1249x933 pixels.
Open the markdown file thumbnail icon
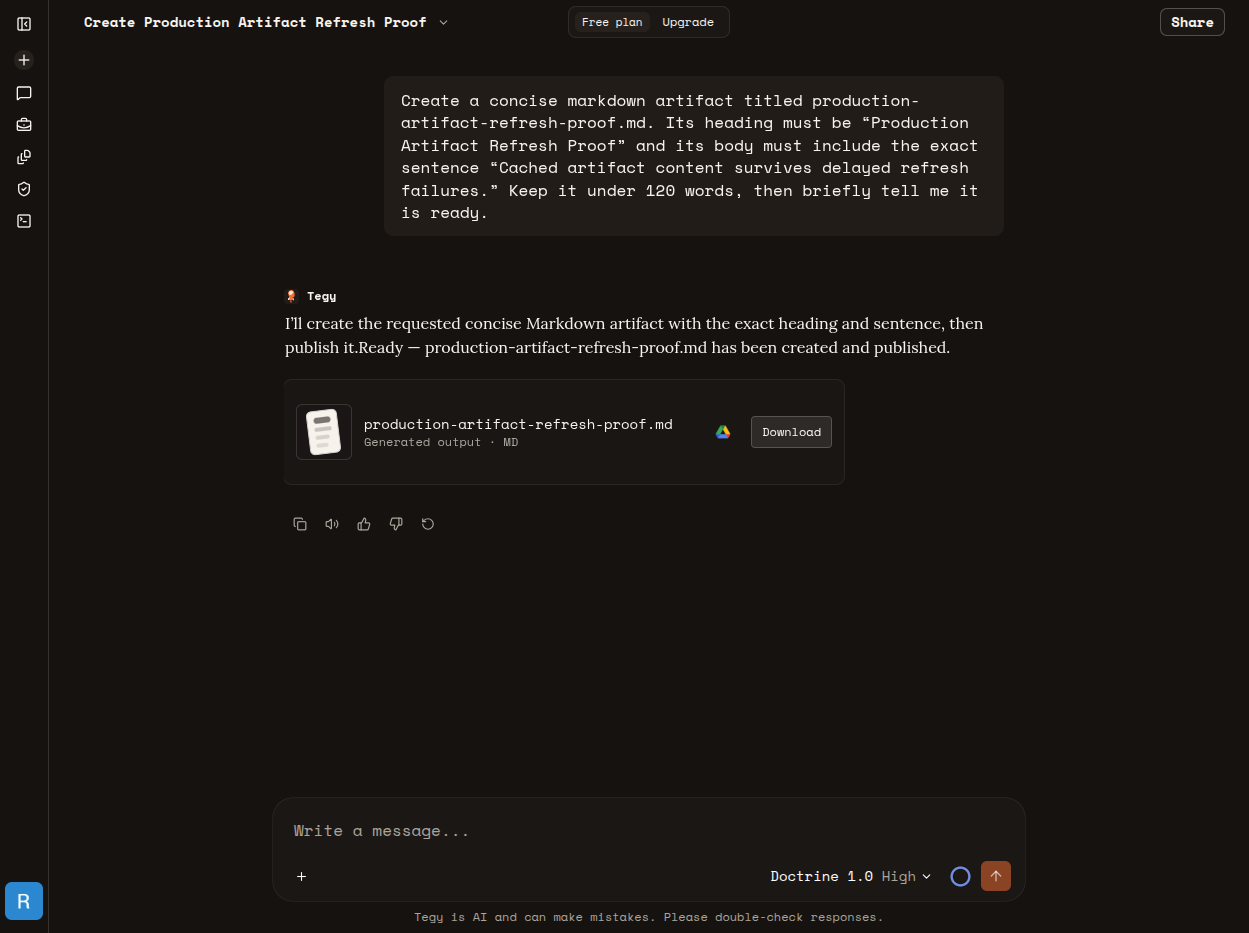point(324,432)
